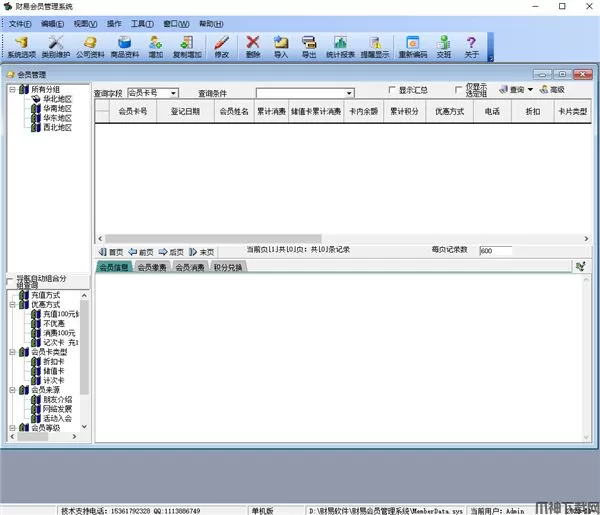Open 公司资料 company info icon

pos(91,45)
